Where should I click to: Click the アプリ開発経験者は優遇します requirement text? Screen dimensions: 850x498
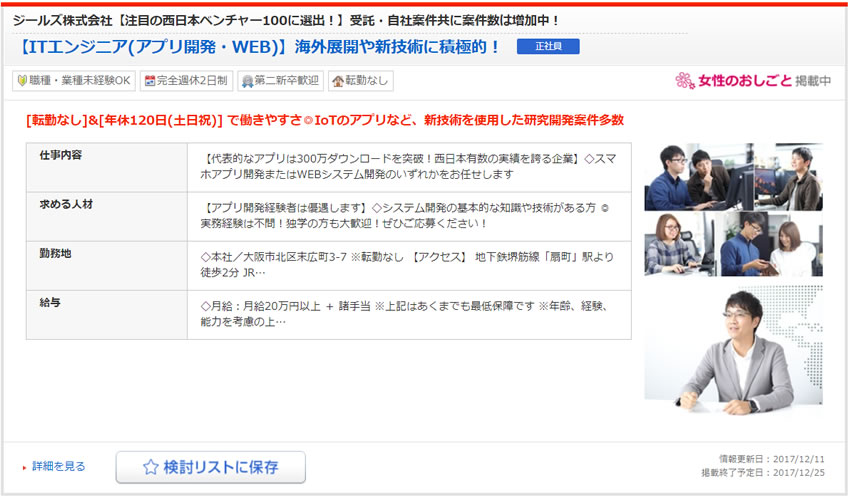tap(404, 216)
